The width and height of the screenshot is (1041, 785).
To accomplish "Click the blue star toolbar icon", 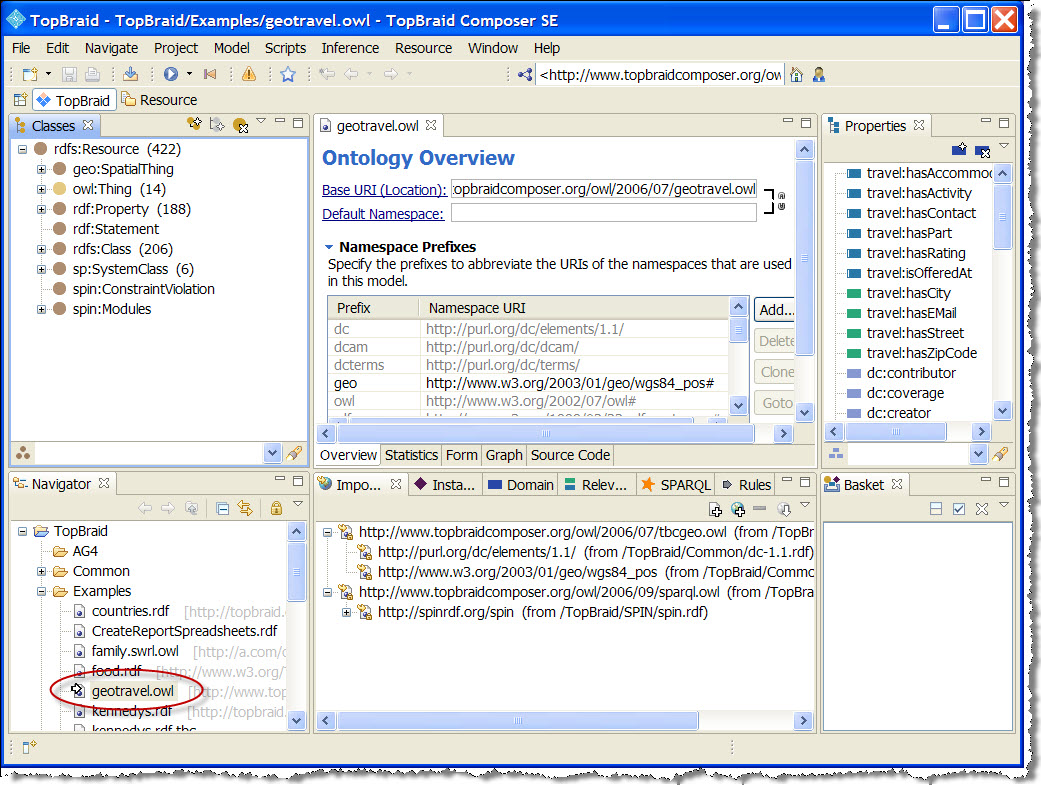I will coord(288,74).
